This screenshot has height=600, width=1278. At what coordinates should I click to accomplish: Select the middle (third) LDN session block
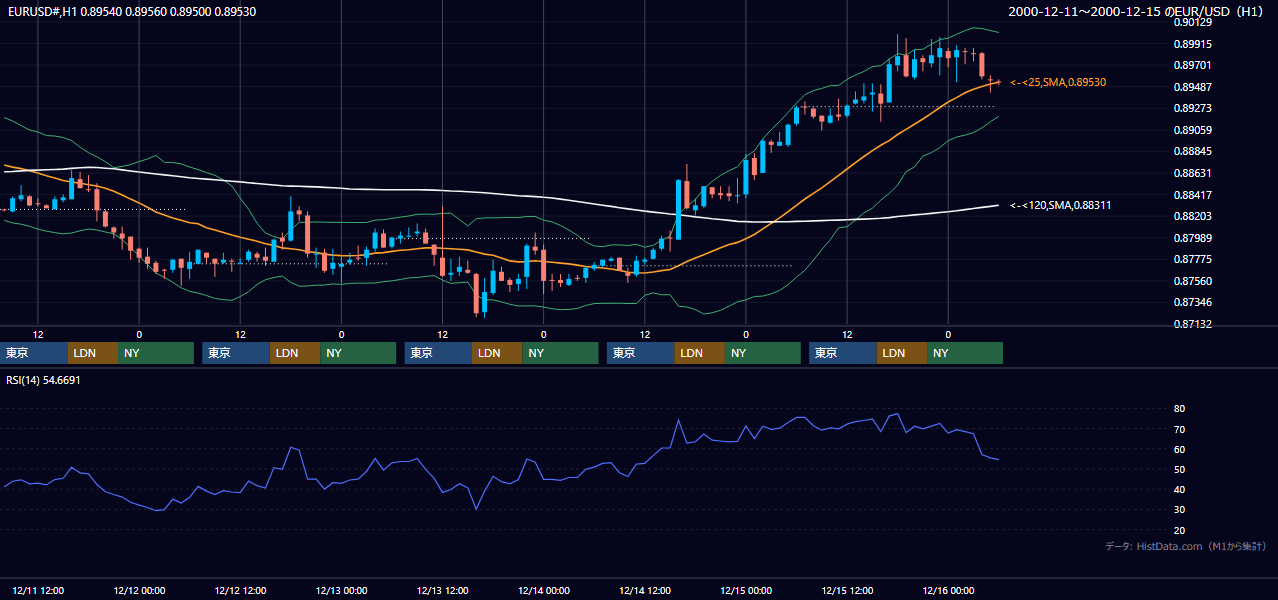(x=498, y=353)
